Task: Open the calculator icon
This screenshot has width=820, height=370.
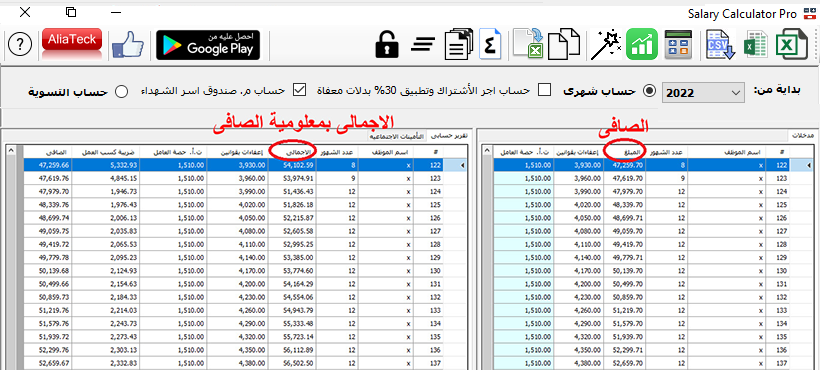Action: point(678,44)
